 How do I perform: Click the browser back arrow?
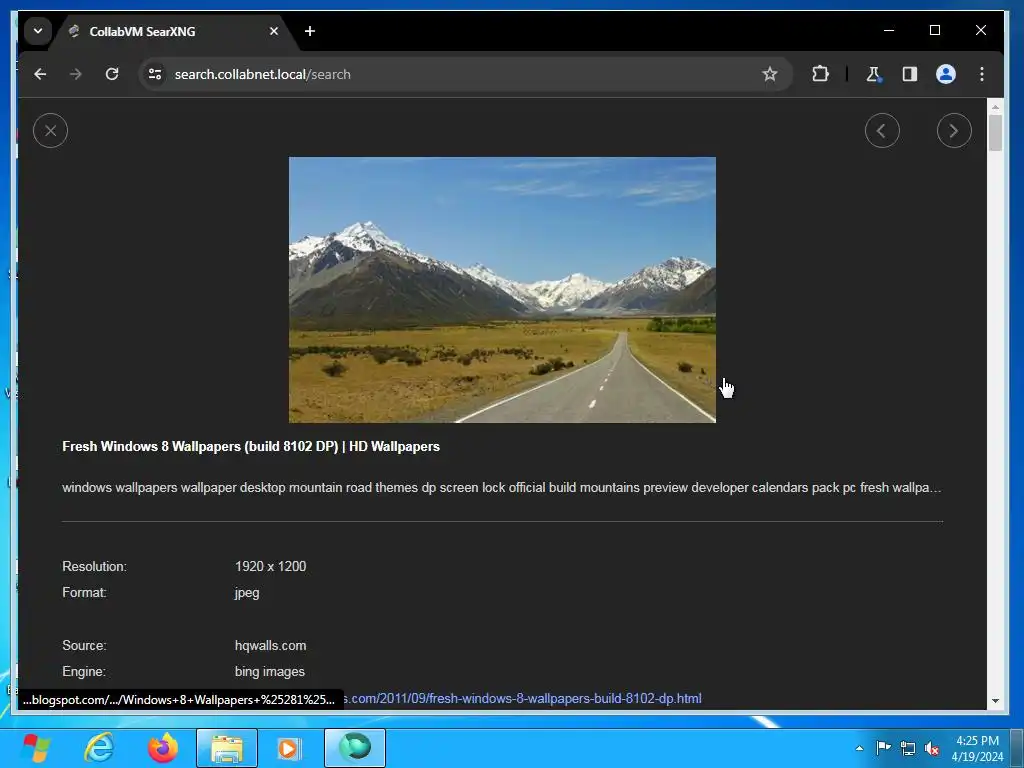[40, 74]
